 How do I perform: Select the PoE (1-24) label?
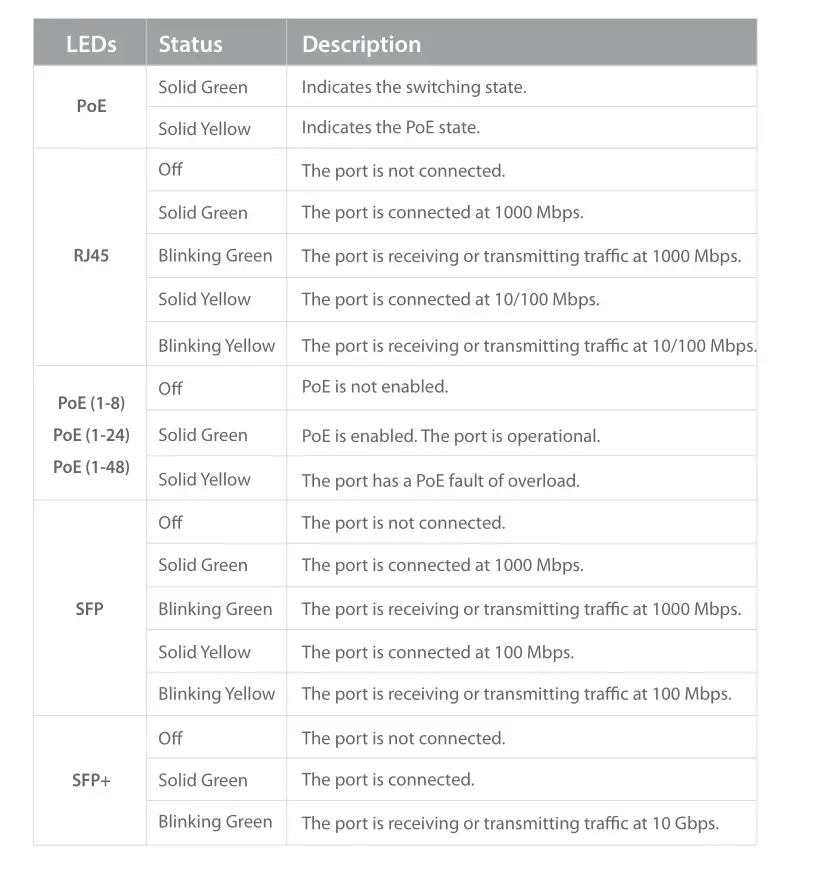[91, 435]
